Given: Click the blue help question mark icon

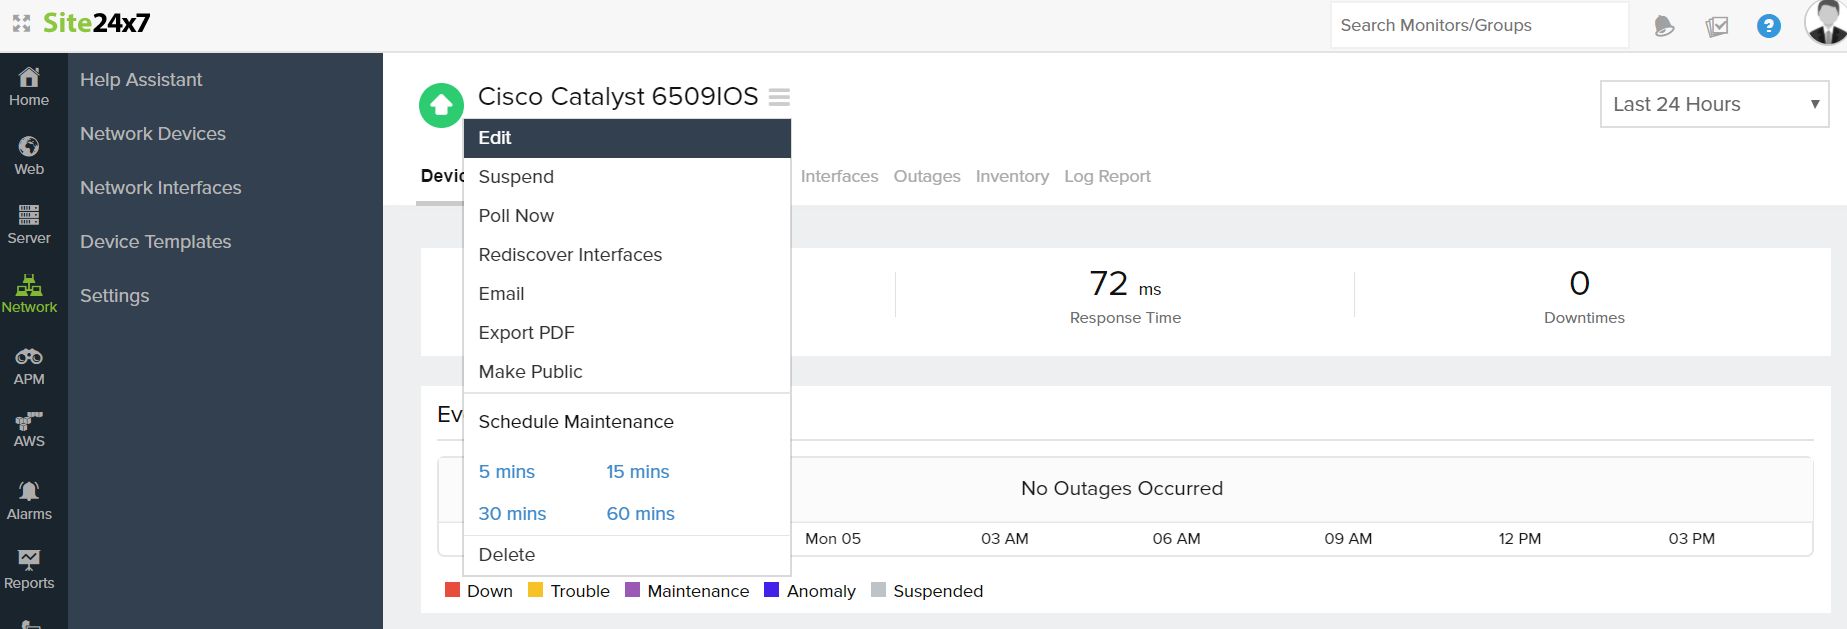Looking at the screenshot, I should (x=1768, y=26).
